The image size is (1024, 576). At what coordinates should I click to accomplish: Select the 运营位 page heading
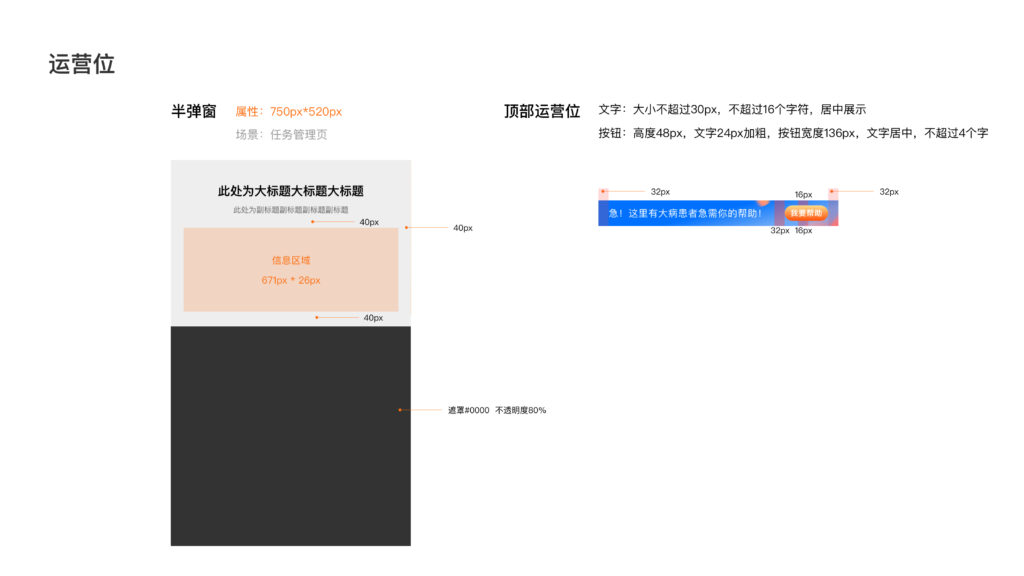81,65
